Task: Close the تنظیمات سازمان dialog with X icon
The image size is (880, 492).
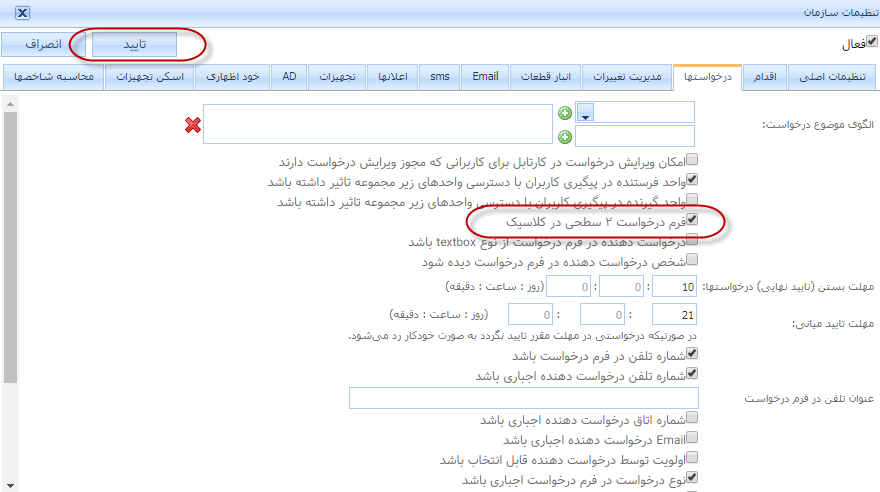Action: tap(22, 13)
